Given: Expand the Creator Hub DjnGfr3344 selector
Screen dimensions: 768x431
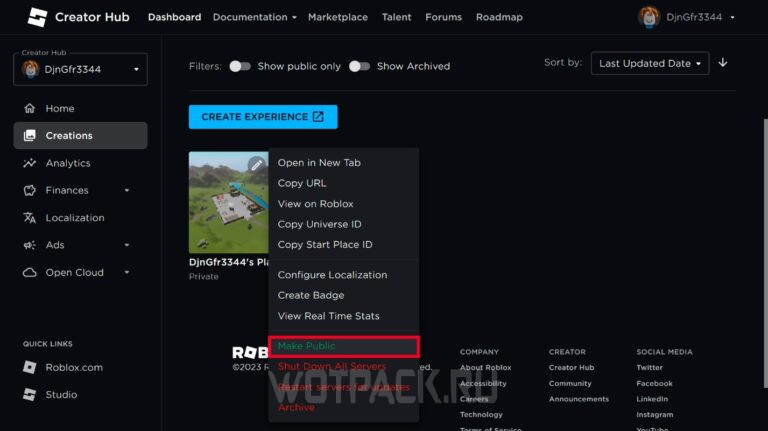Looking at the screenshot, I should click(x=80, y=69).
